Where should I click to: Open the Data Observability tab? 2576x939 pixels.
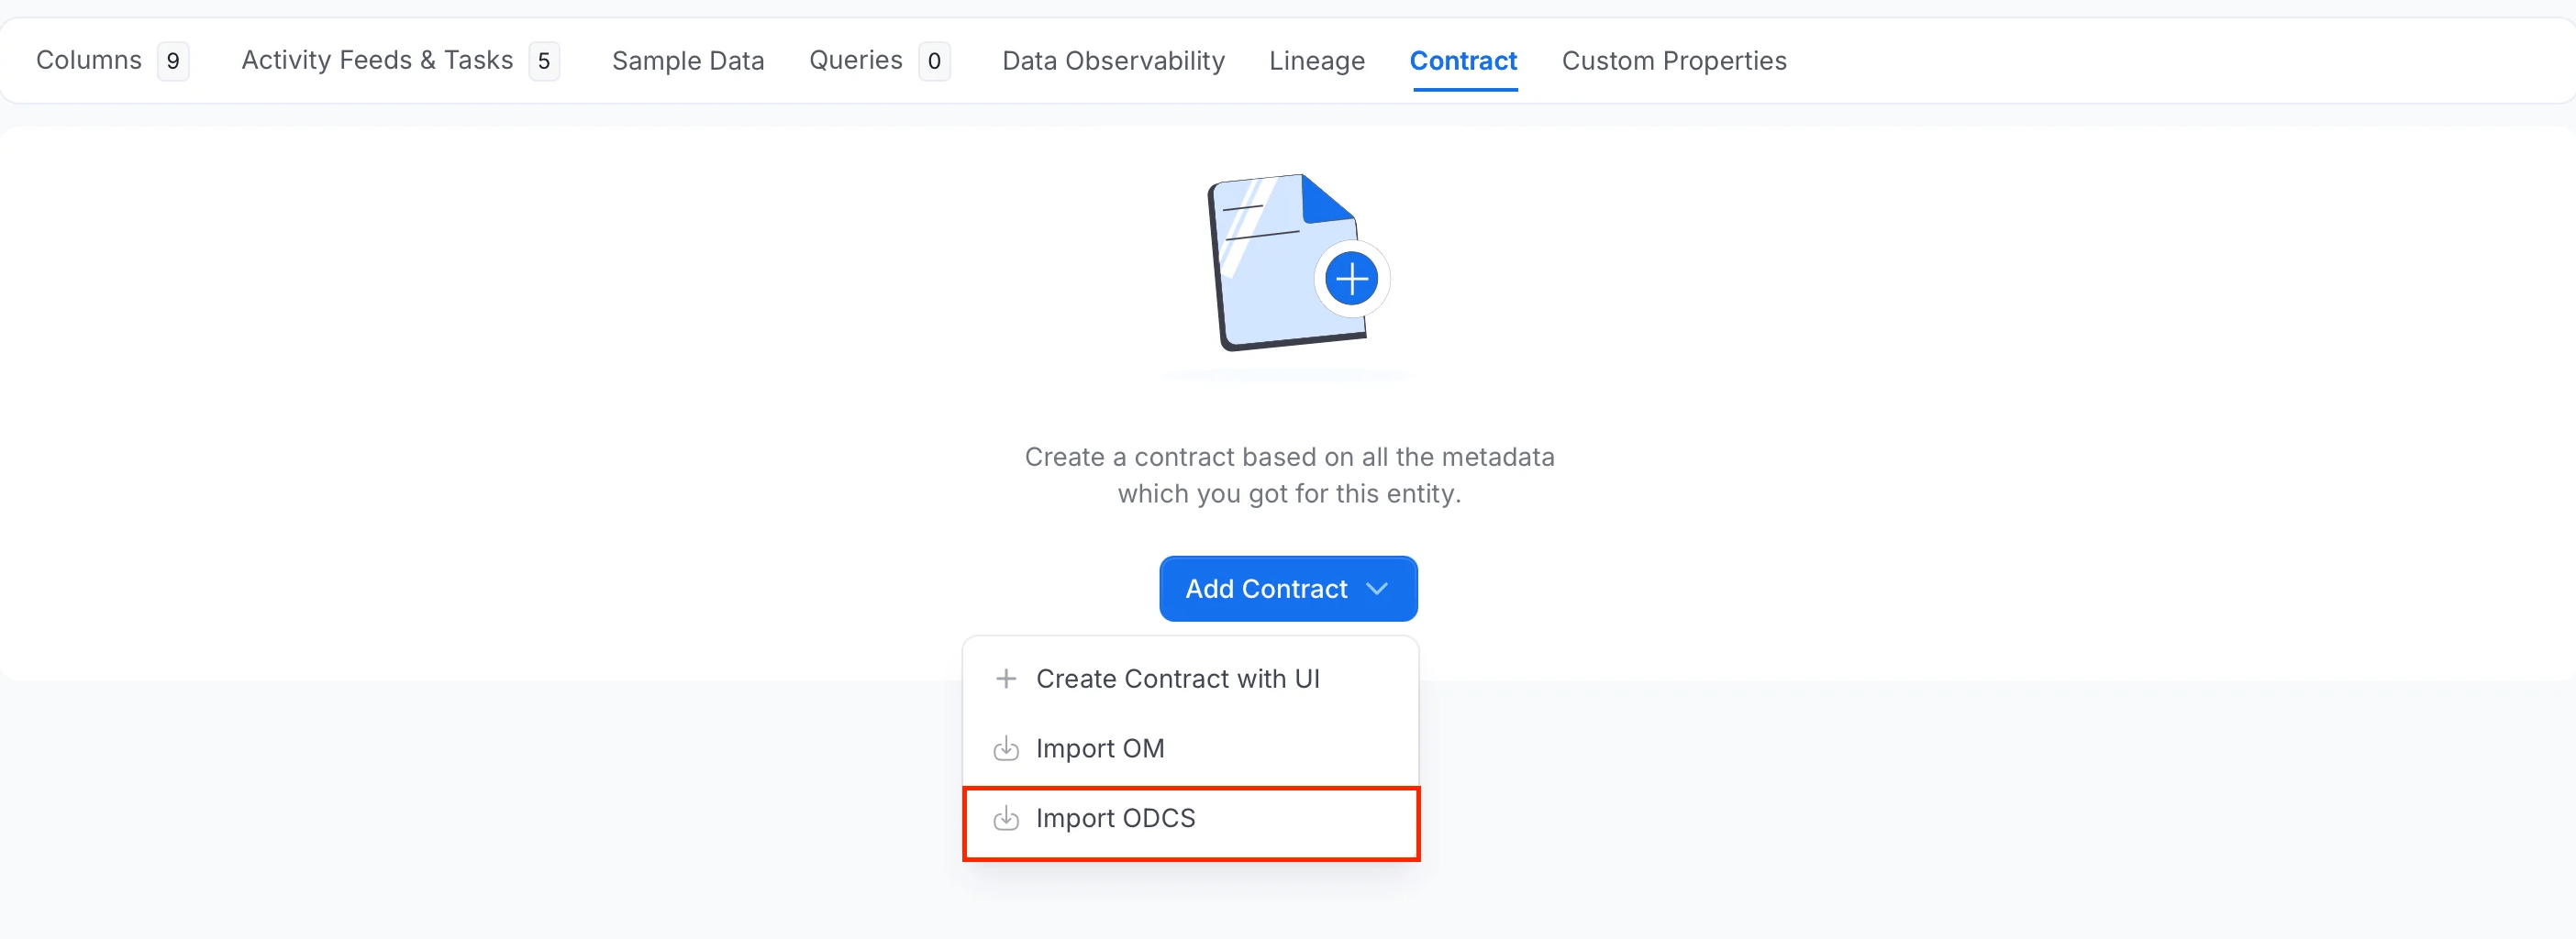point(1113,61)
